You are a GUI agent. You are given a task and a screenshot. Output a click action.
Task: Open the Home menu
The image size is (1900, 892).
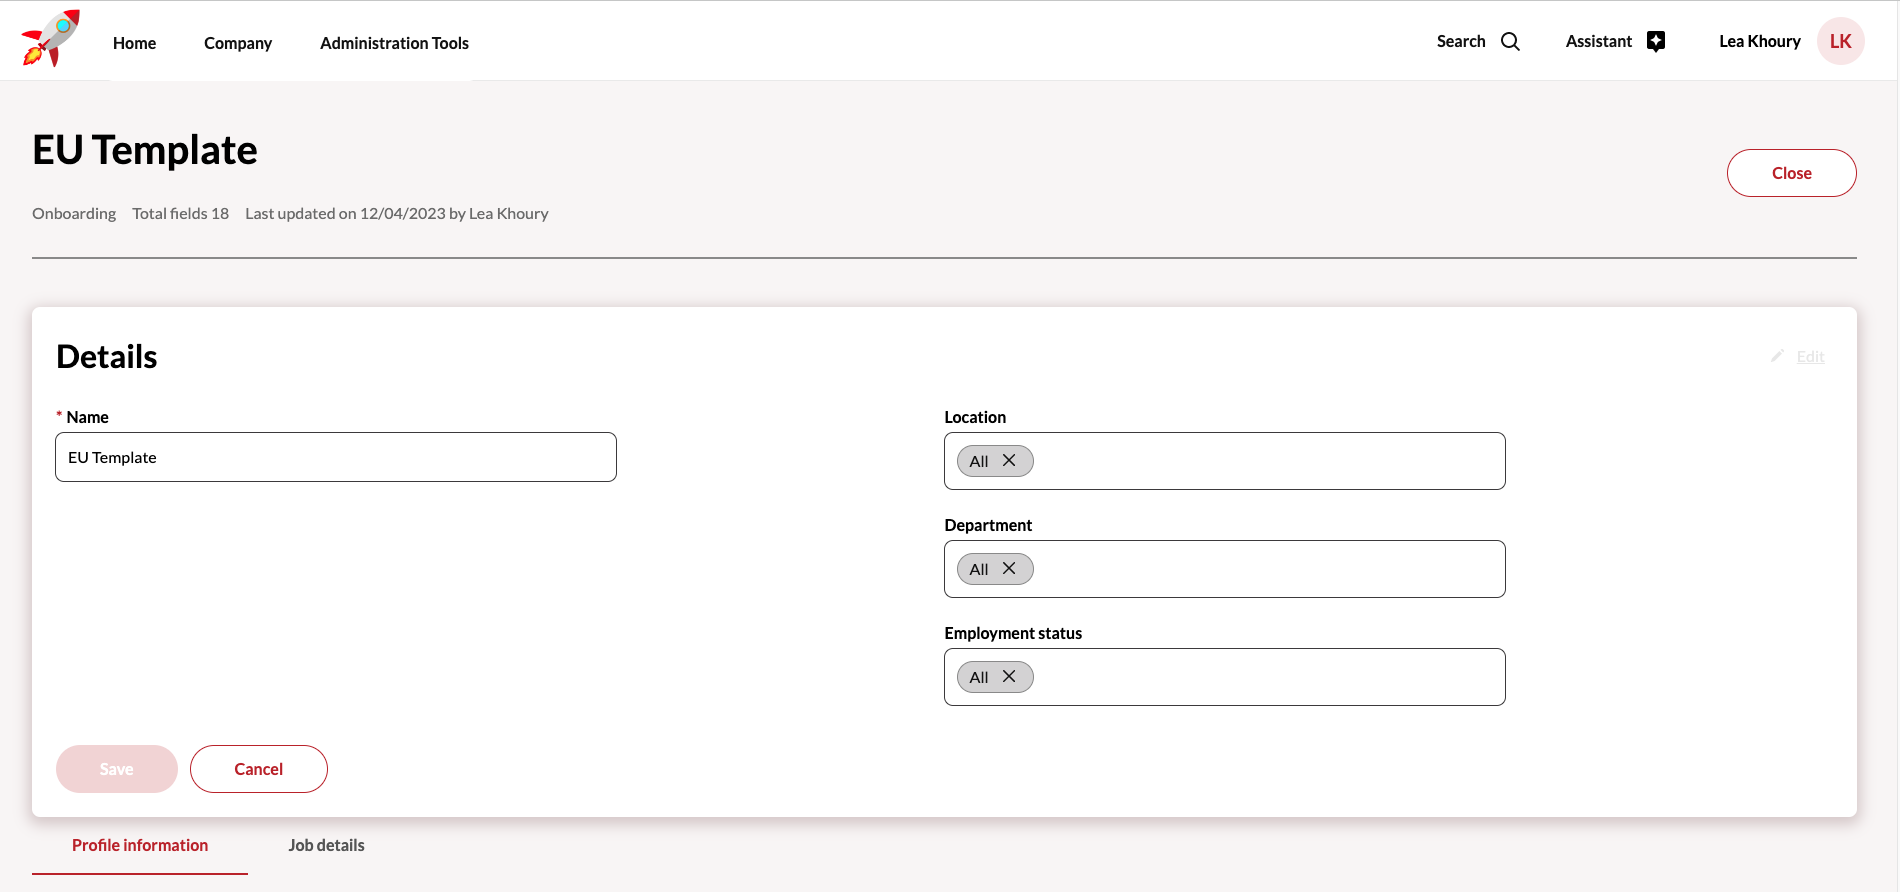(134, 43)
